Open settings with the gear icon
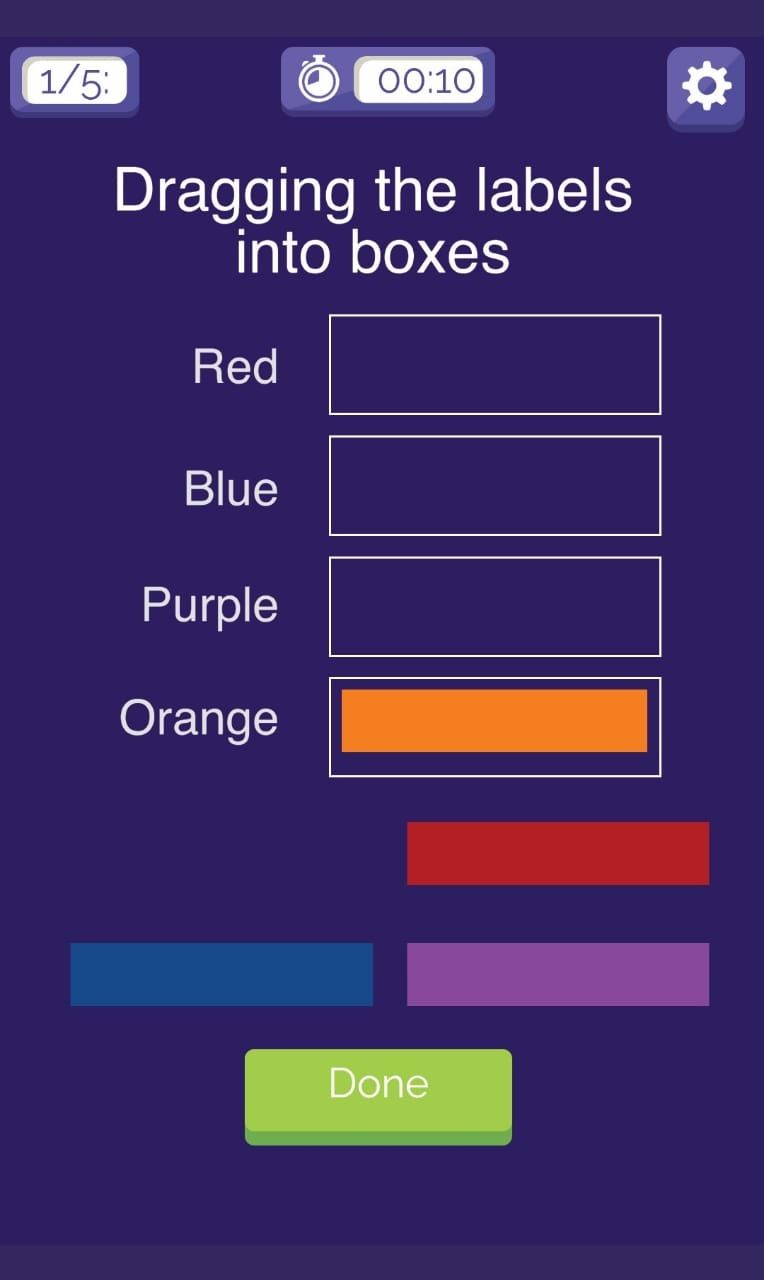This screenshot has width=764, height=1280. pos(706,86)
